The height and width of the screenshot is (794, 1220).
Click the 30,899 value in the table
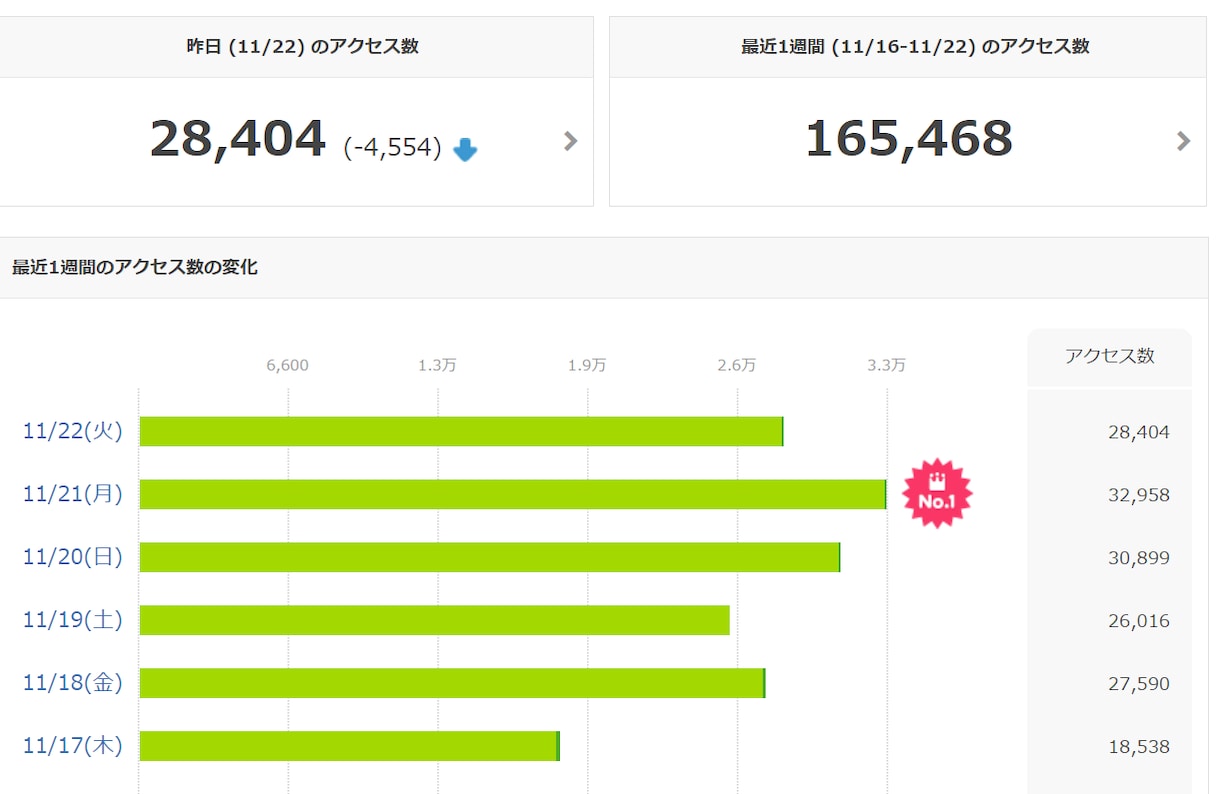point(1138,558)
